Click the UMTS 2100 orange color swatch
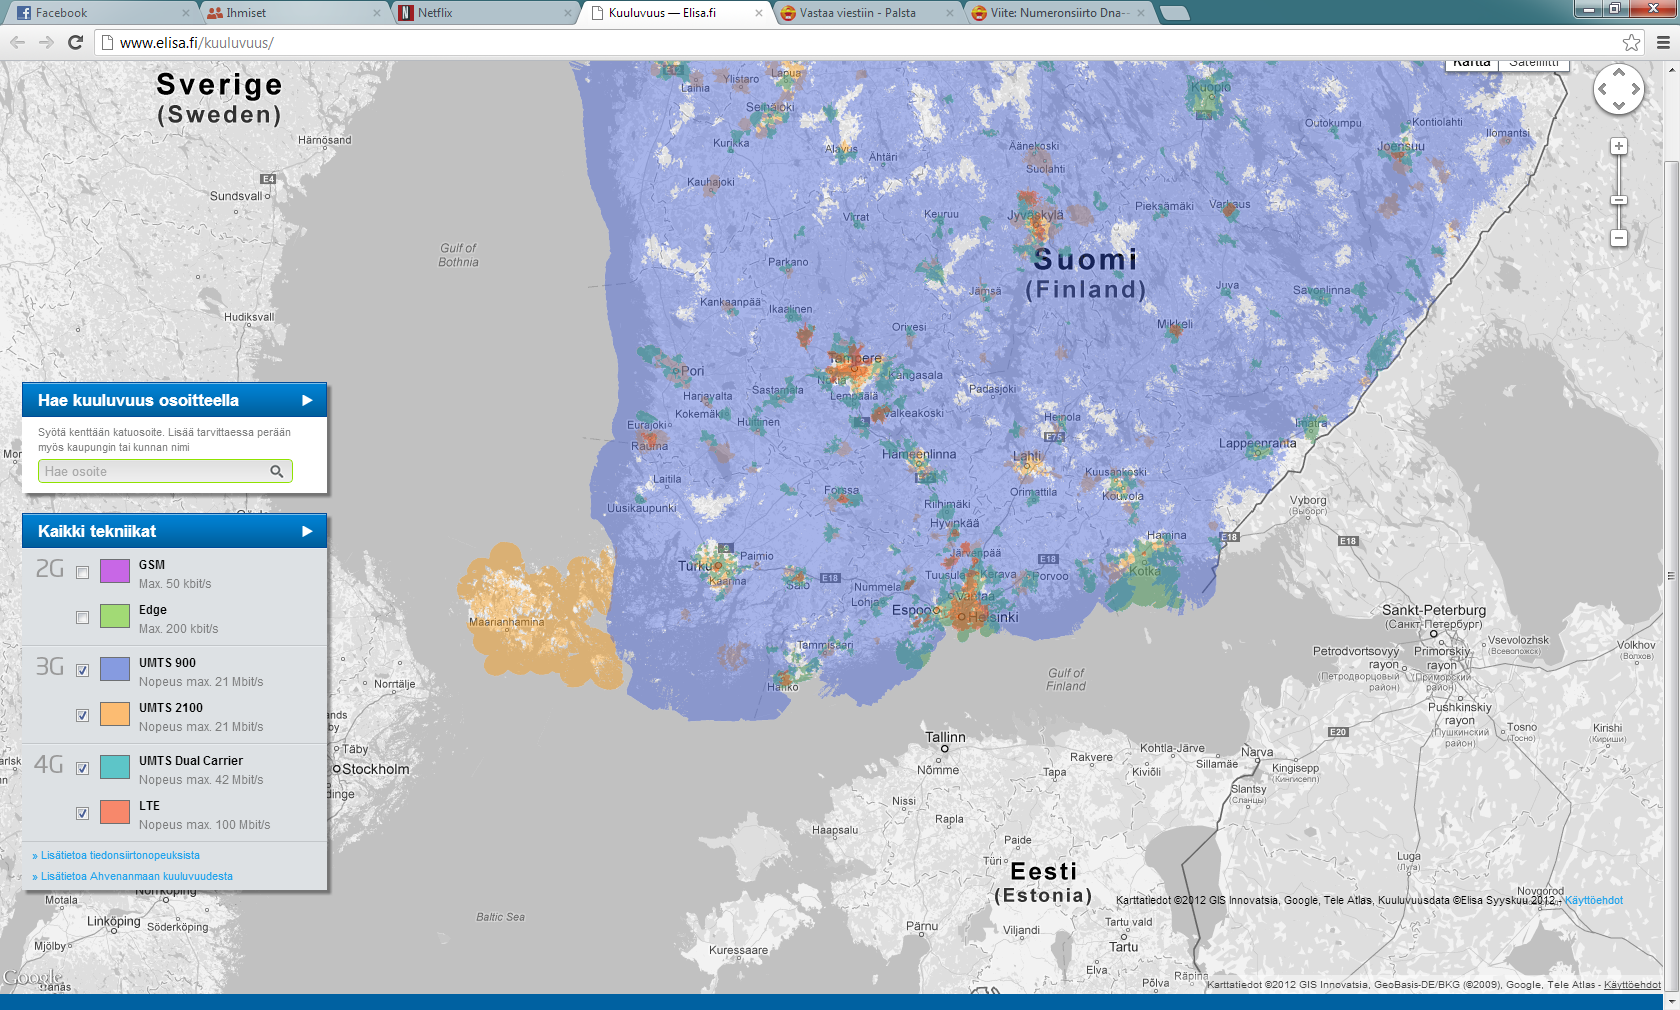1680x1010 pixels. [x=115, y=714]
